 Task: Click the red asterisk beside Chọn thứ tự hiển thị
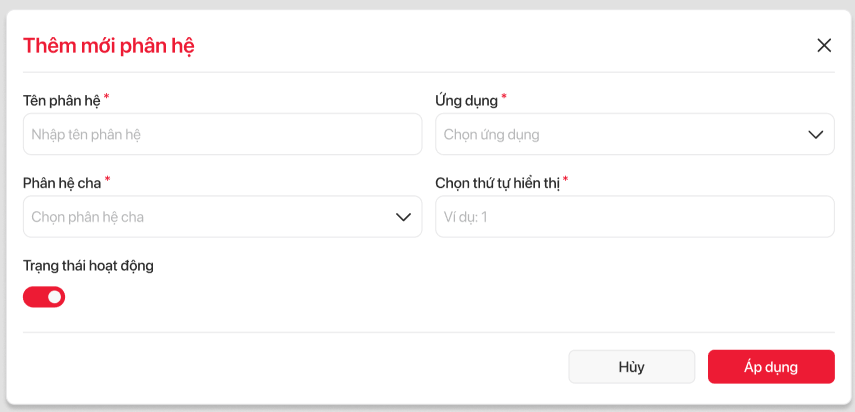pyautogui.click(x=565, y=180)
